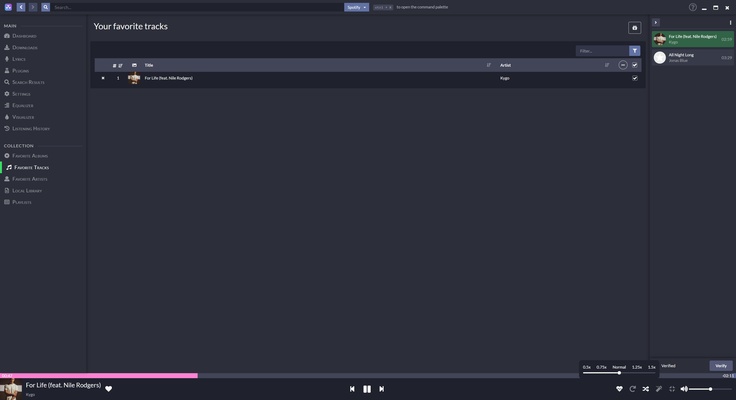736x400 pixels.
Task: Click the search magnifier icon
Action: click(46, 7)
